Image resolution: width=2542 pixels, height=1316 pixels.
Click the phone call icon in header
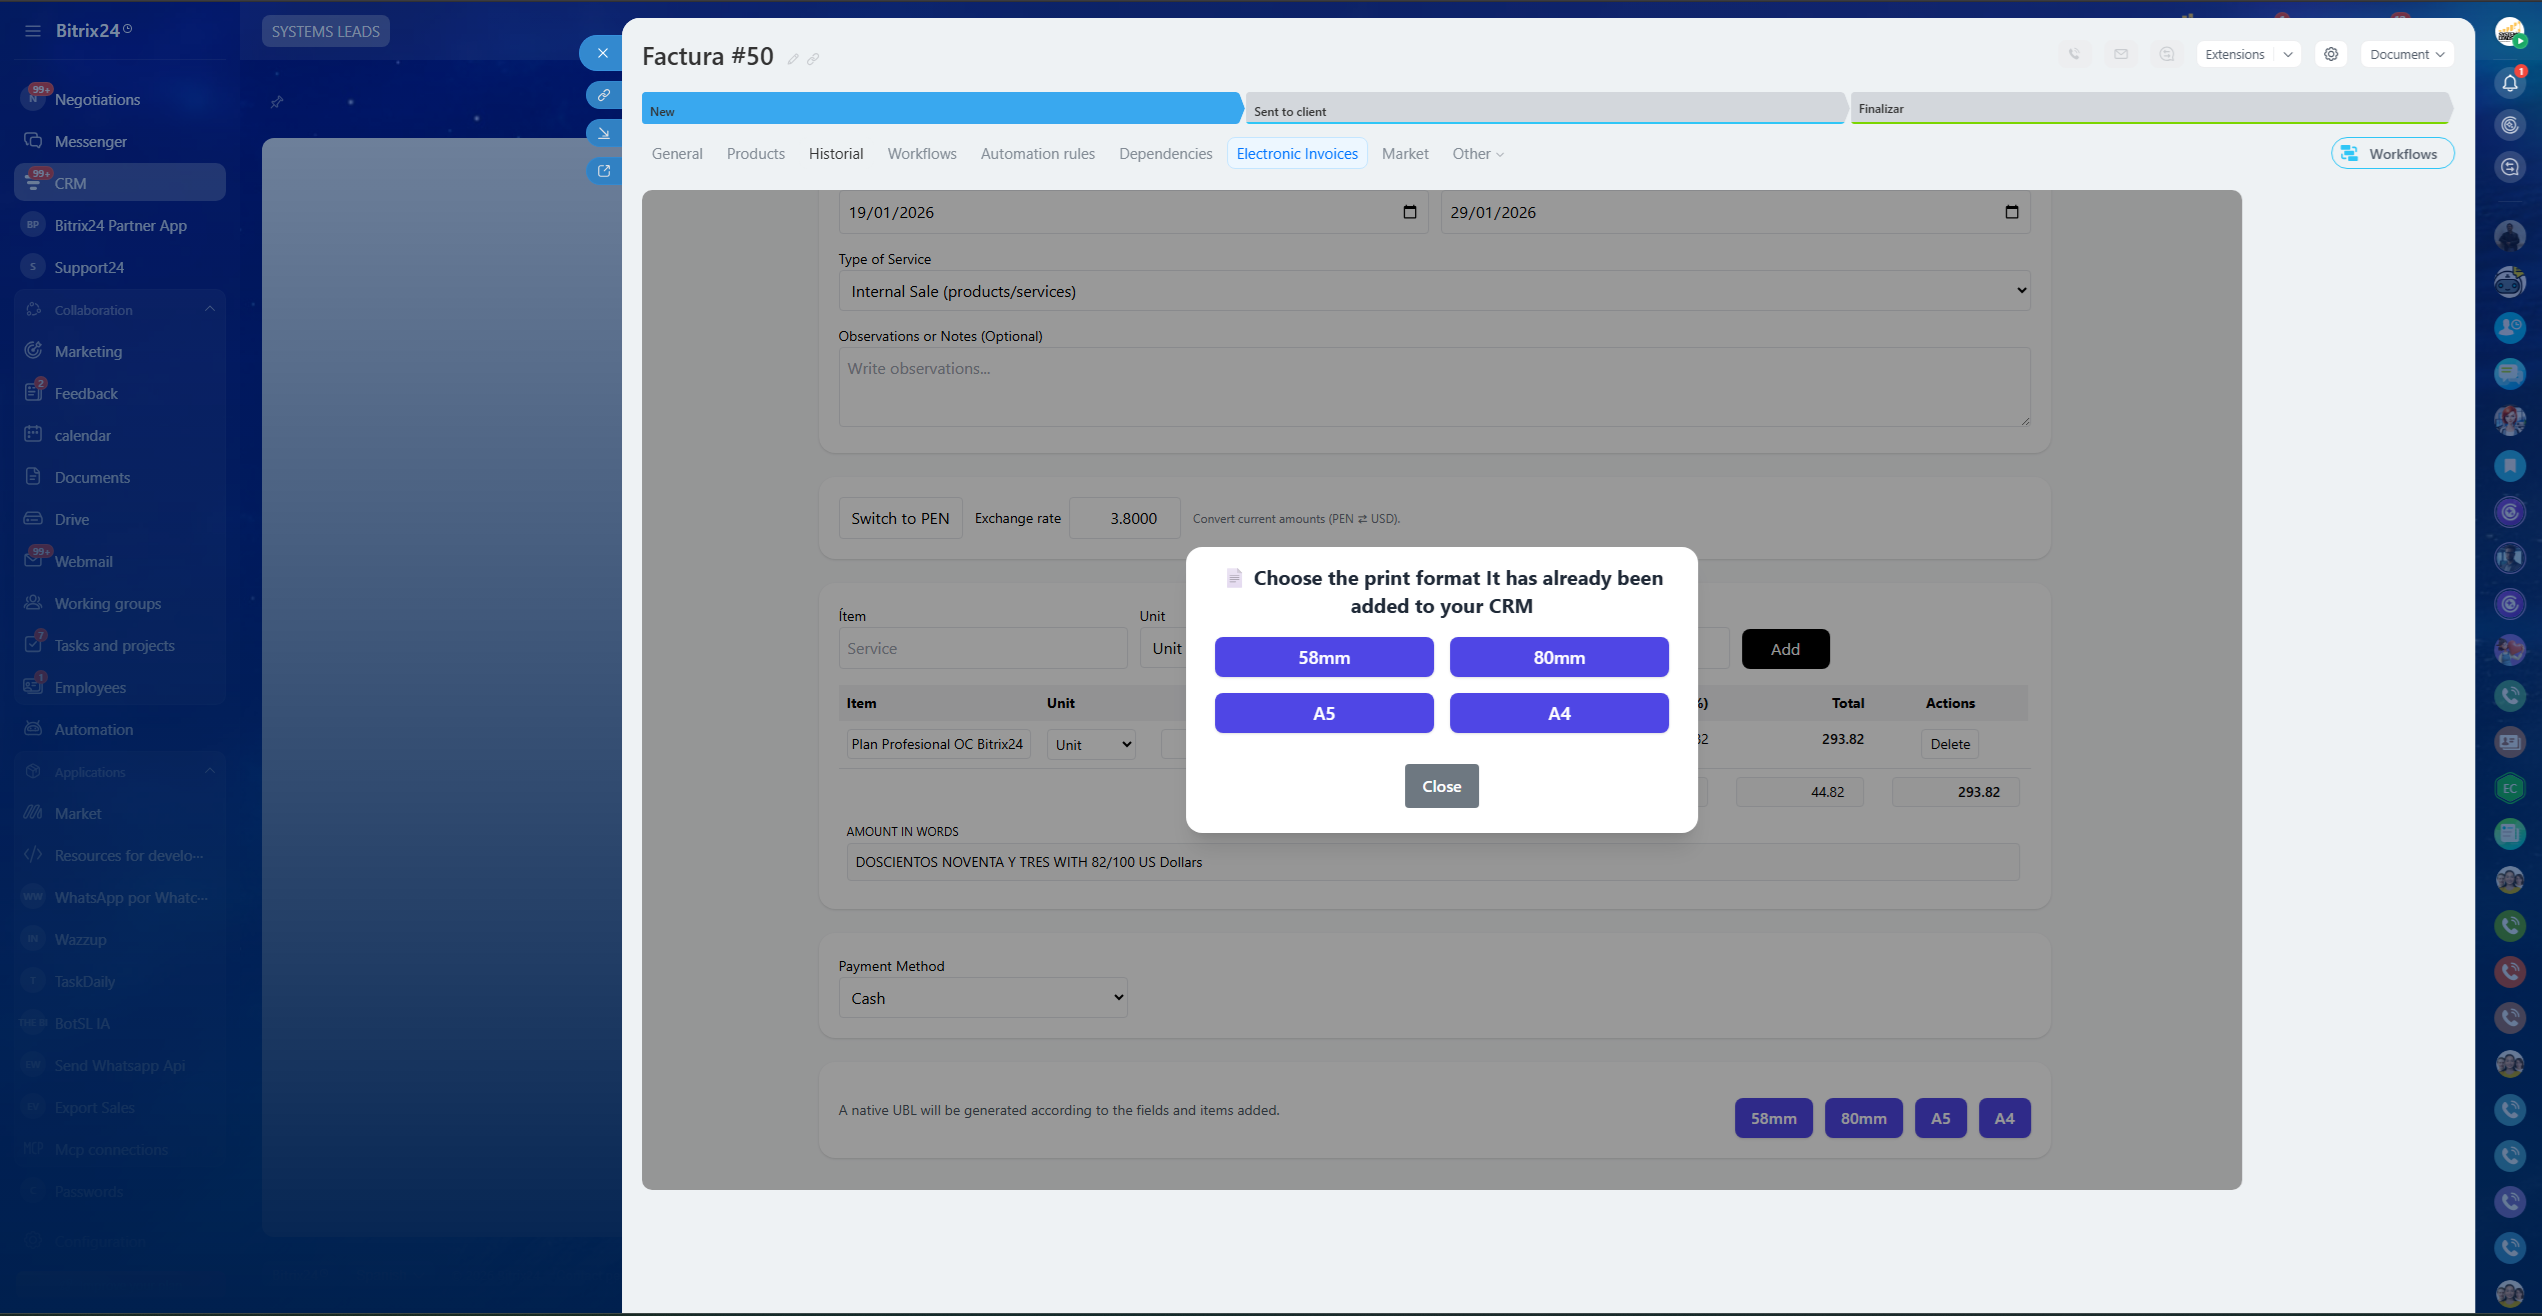click(x=2075, y=54)
